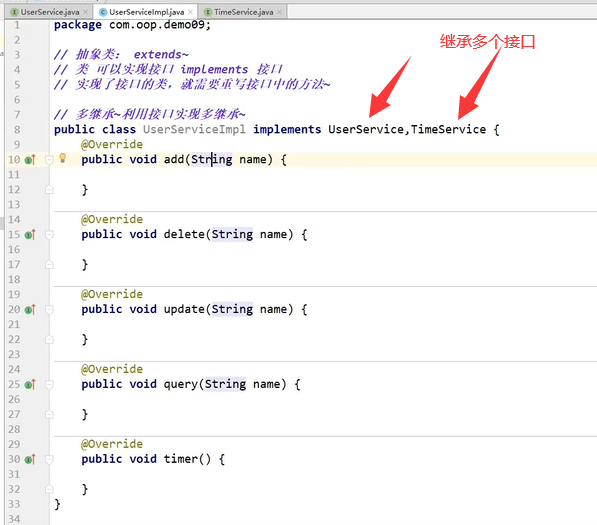Fold the timer method using its gutter marker
Viewport: 597px width, 525px height.
click(x=49, y=460)
